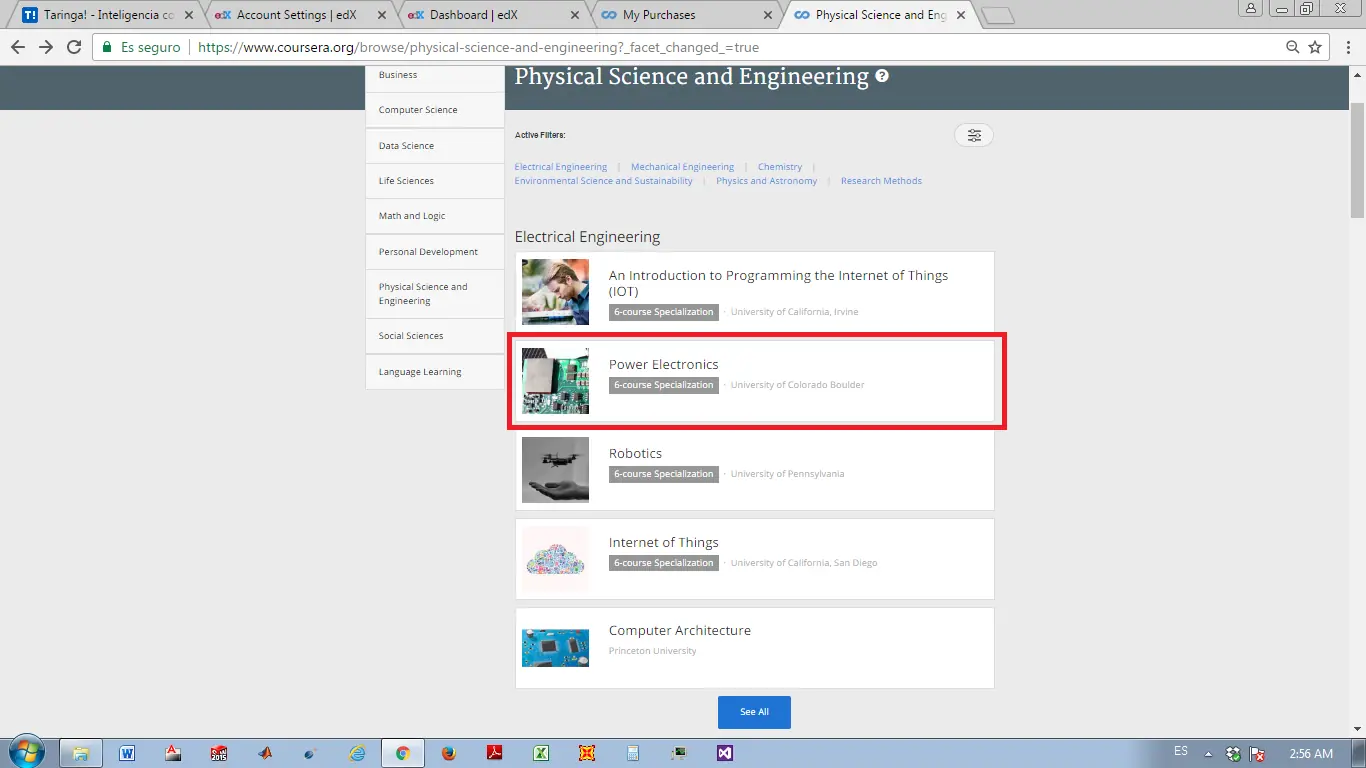Open the Chrome menu (three dots)
Viewport: 1366px width, 768px height.
1346,47
